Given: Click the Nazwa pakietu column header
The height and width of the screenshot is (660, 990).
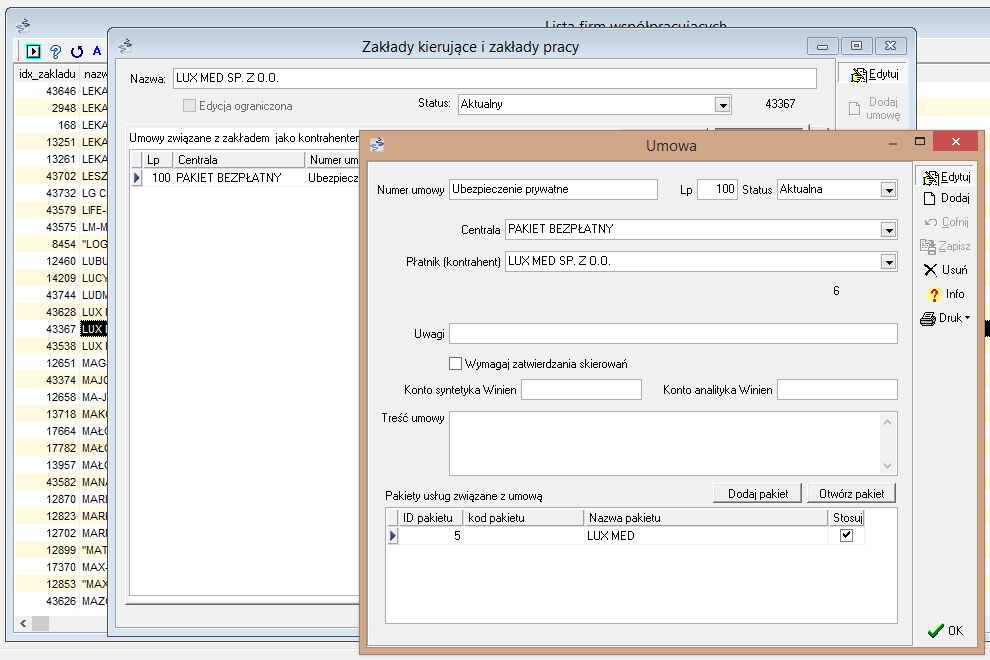Looking at the screenshot, I should pos(706,518).
